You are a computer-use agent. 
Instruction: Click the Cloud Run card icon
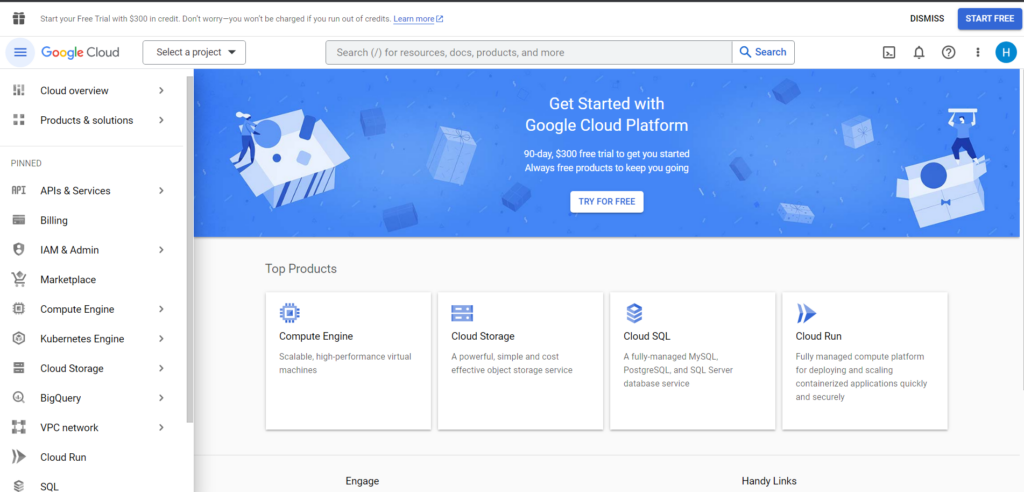click(806, 313)
